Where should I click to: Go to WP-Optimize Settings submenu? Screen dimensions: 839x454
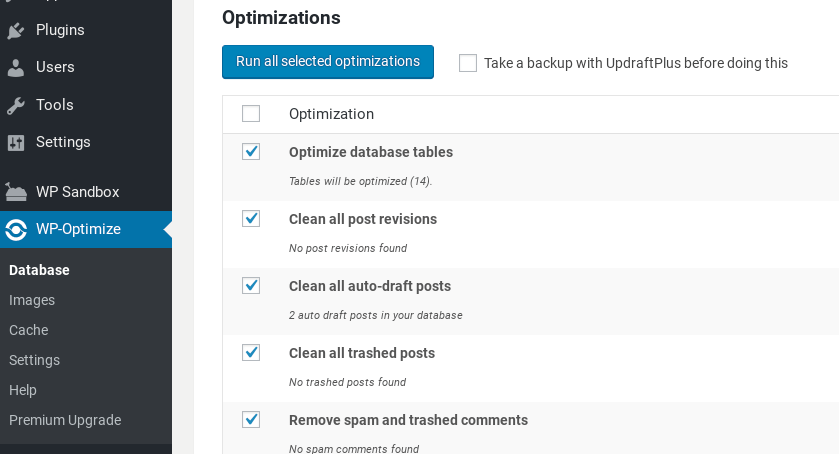pos(34,360)
